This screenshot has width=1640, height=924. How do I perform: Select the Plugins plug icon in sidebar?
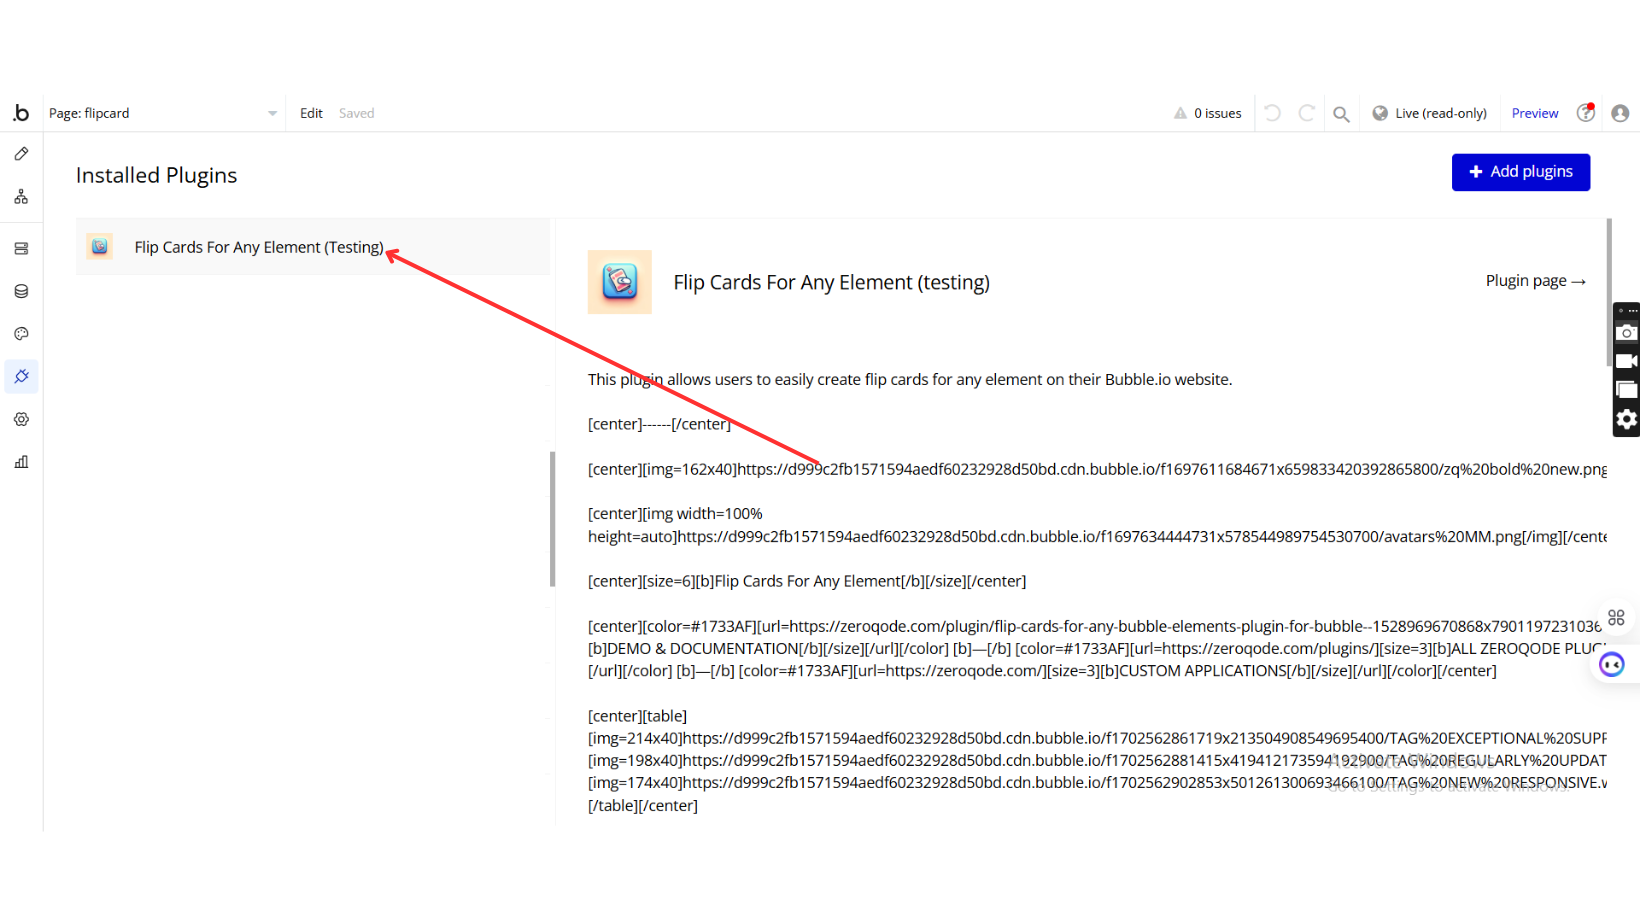tap(21, 376)
